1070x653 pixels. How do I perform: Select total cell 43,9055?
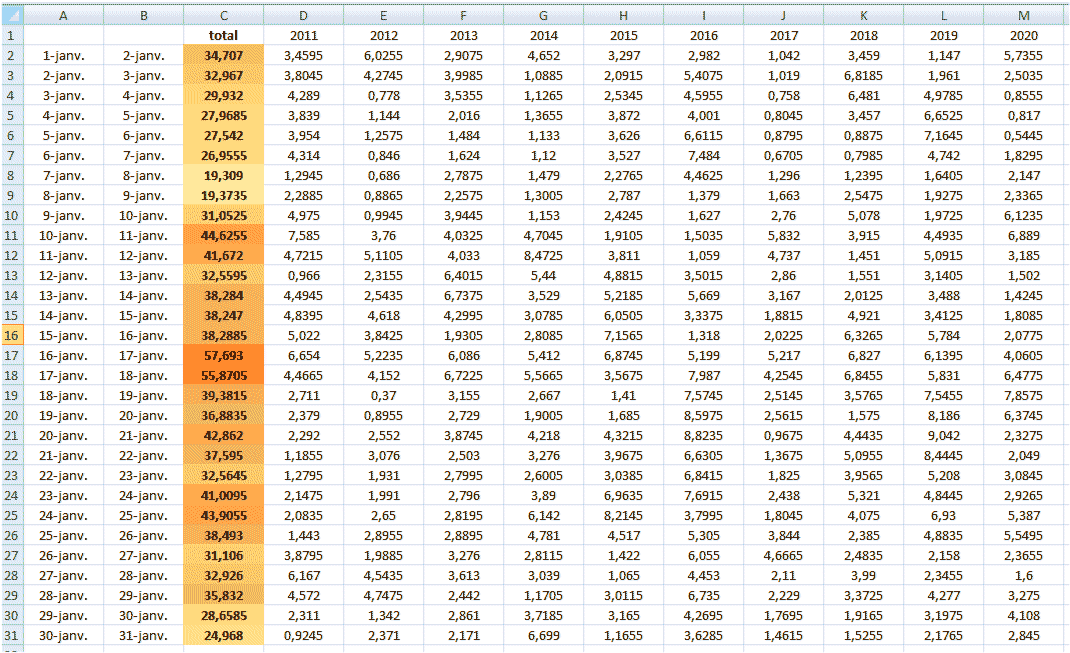[x=224, y=516]
